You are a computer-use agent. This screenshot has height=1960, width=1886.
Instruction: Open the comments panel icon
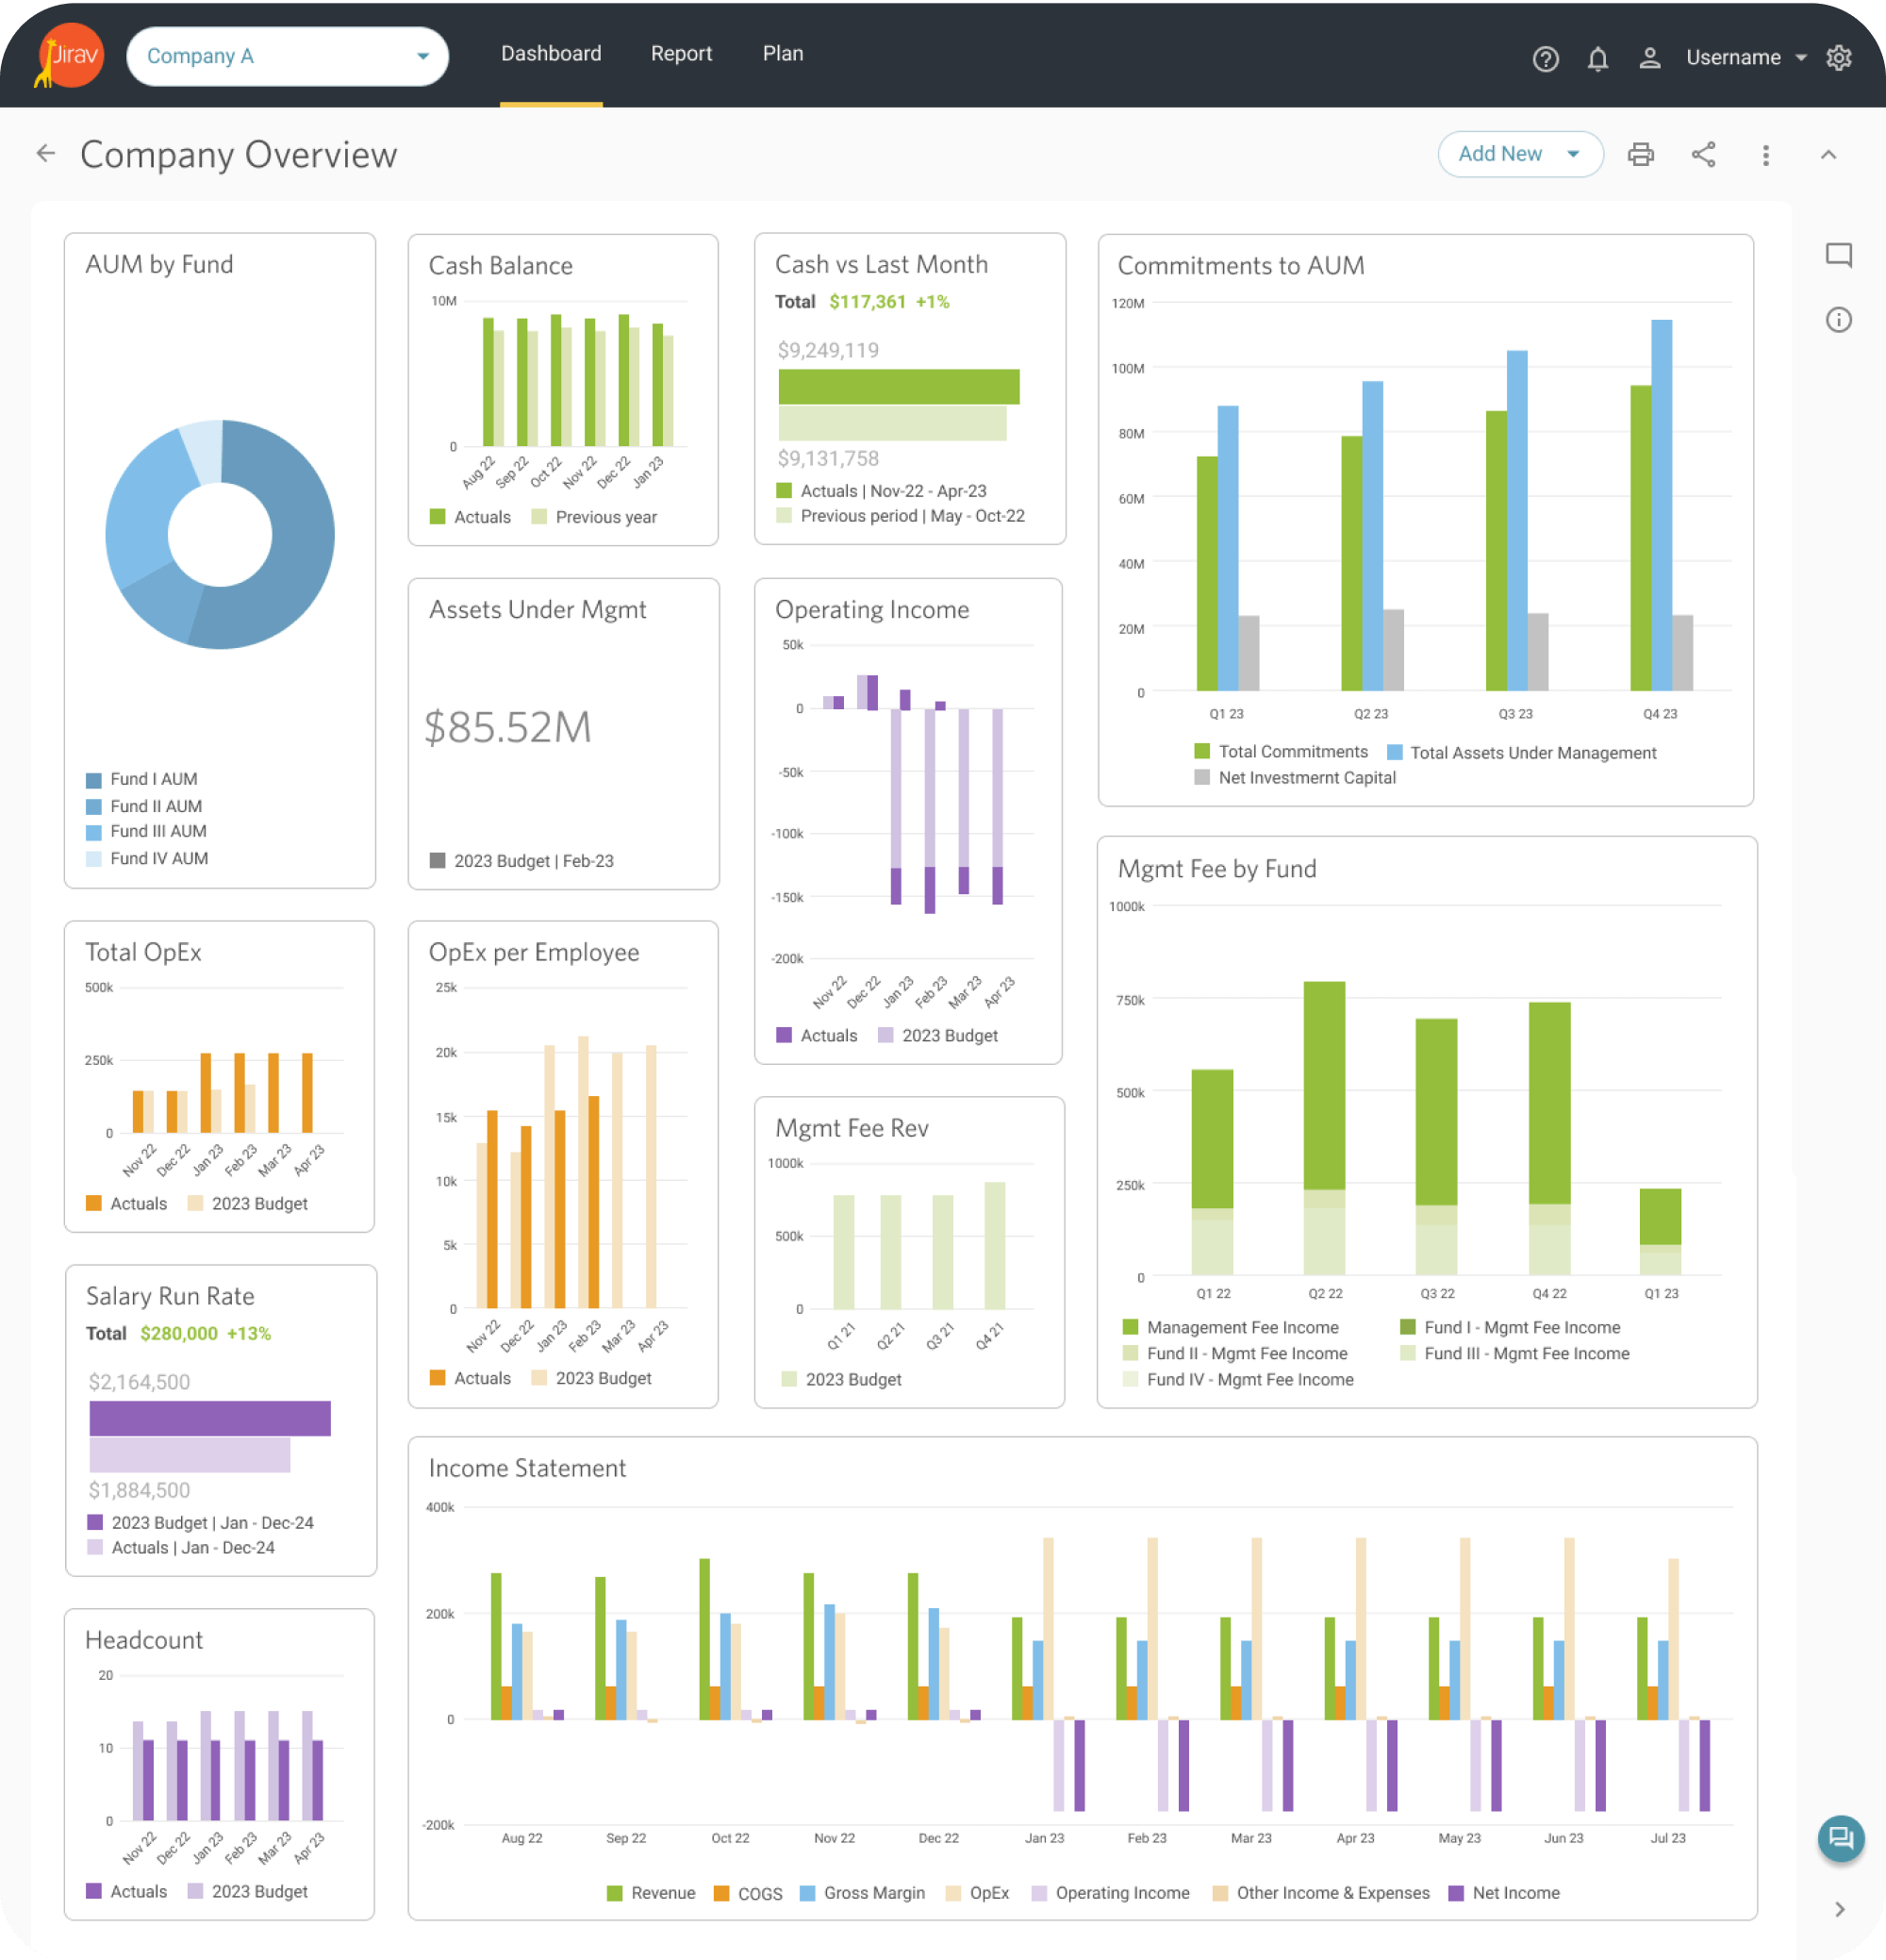click(x=1838, y=254)
